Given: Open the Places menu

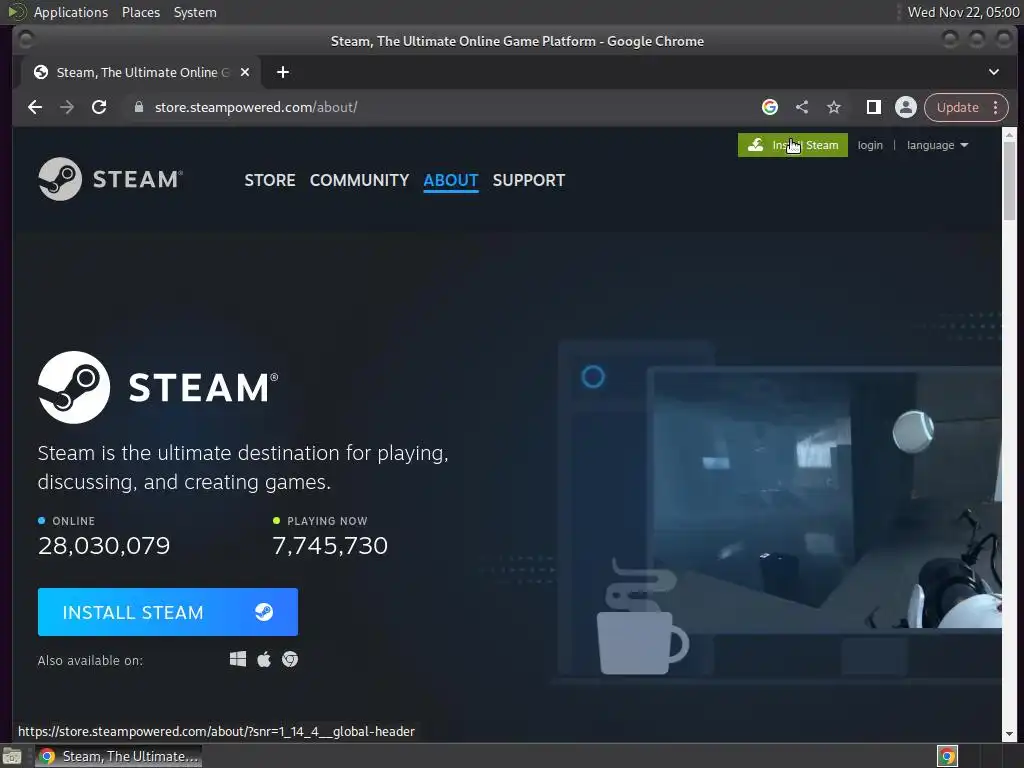Looking at the screenshot, I should coord(141,12).
